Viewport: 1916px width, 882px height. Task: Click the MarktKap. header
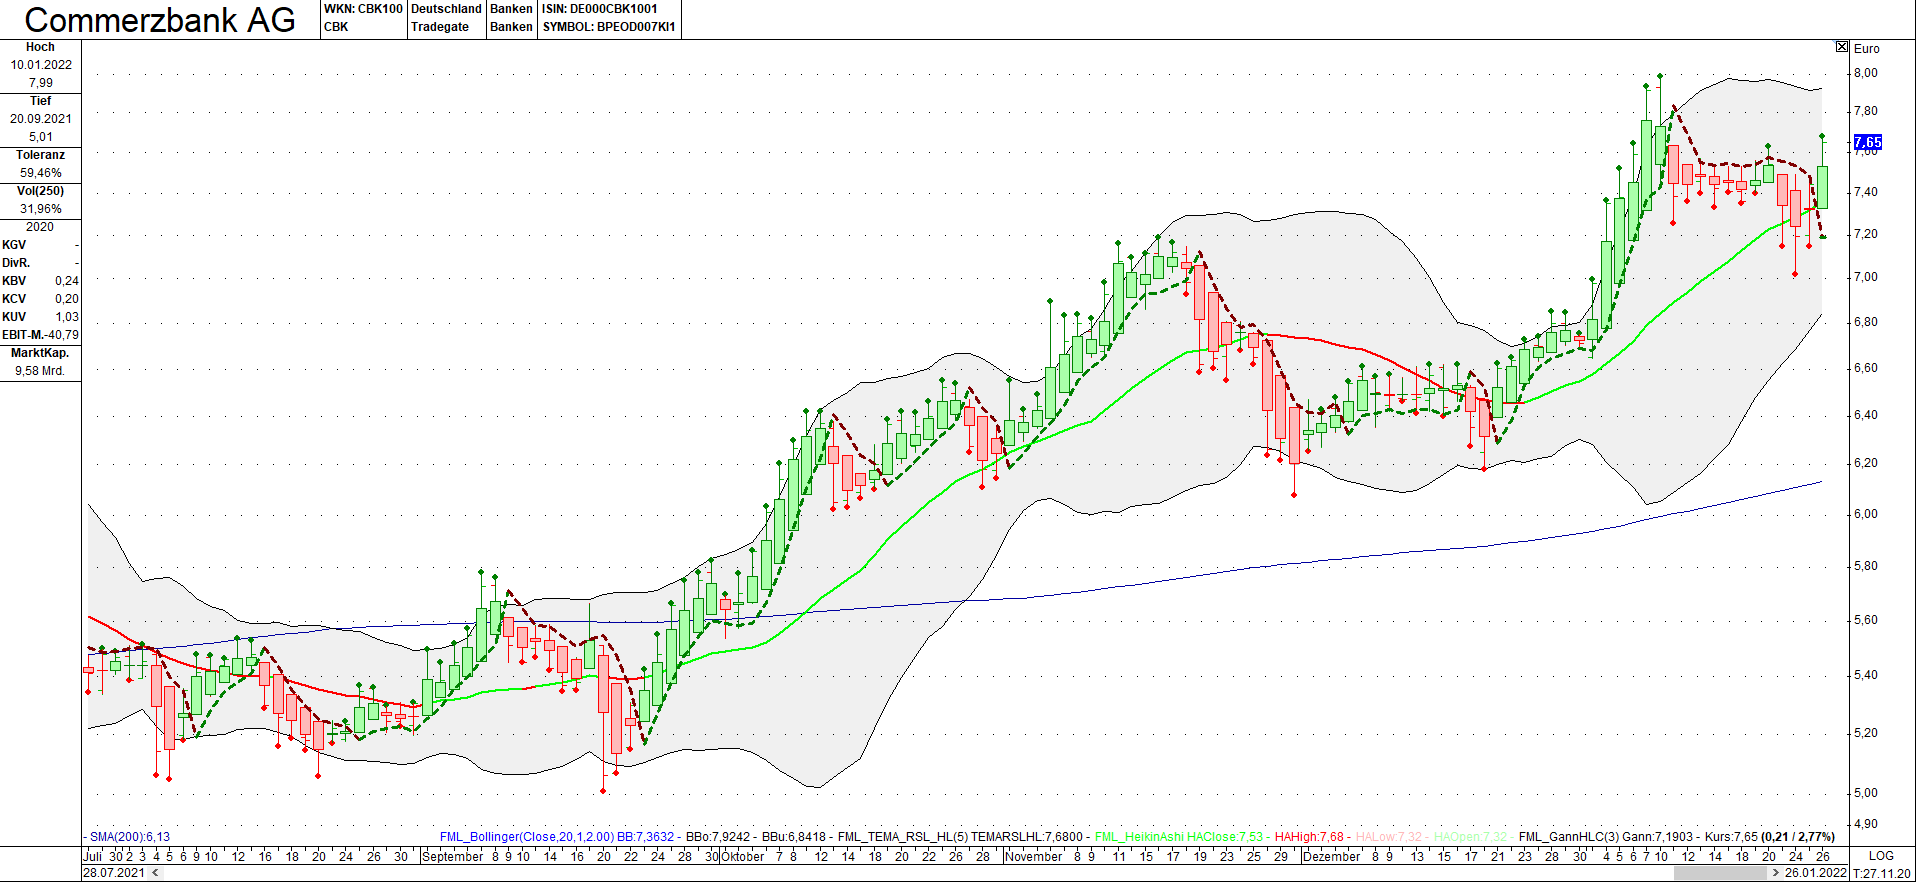(x=40, y=353)
